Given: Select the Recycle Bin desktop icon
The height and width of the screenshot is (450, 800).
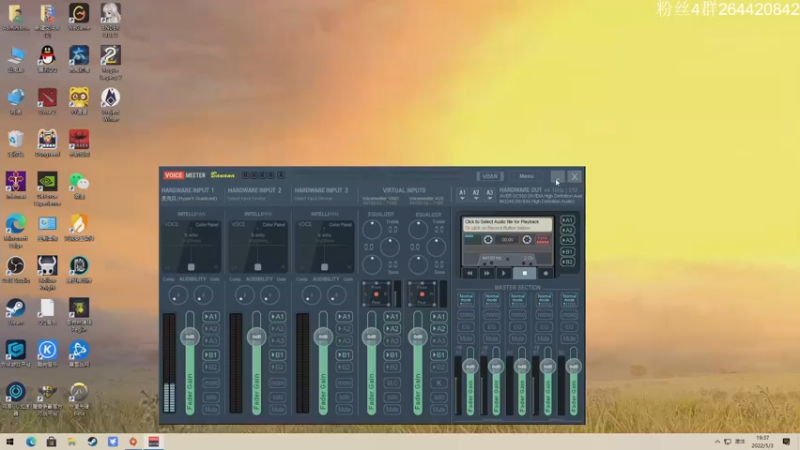Looking at the screenshot, I should point(15,143).
